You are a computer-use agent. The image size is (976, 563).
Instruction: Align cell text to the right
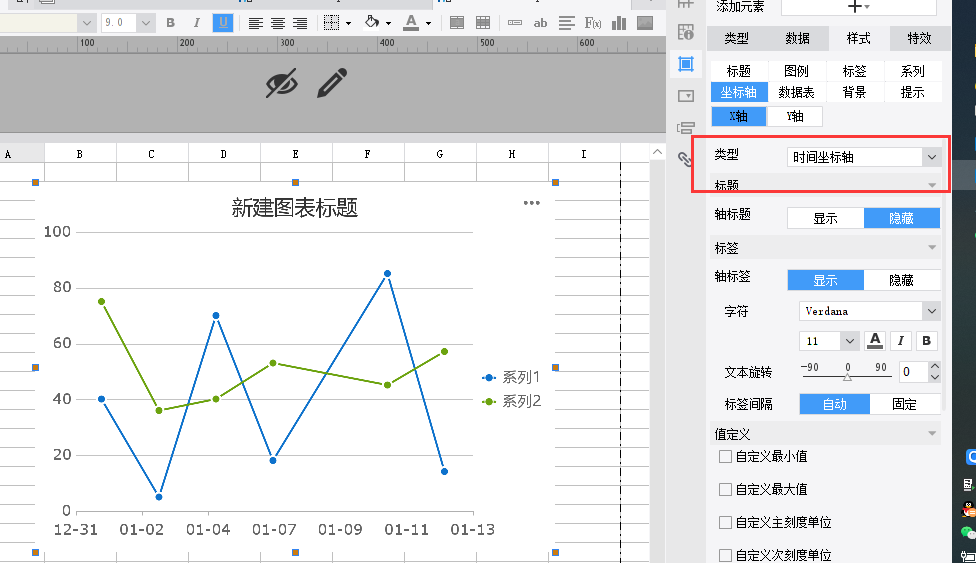(300, 24)
